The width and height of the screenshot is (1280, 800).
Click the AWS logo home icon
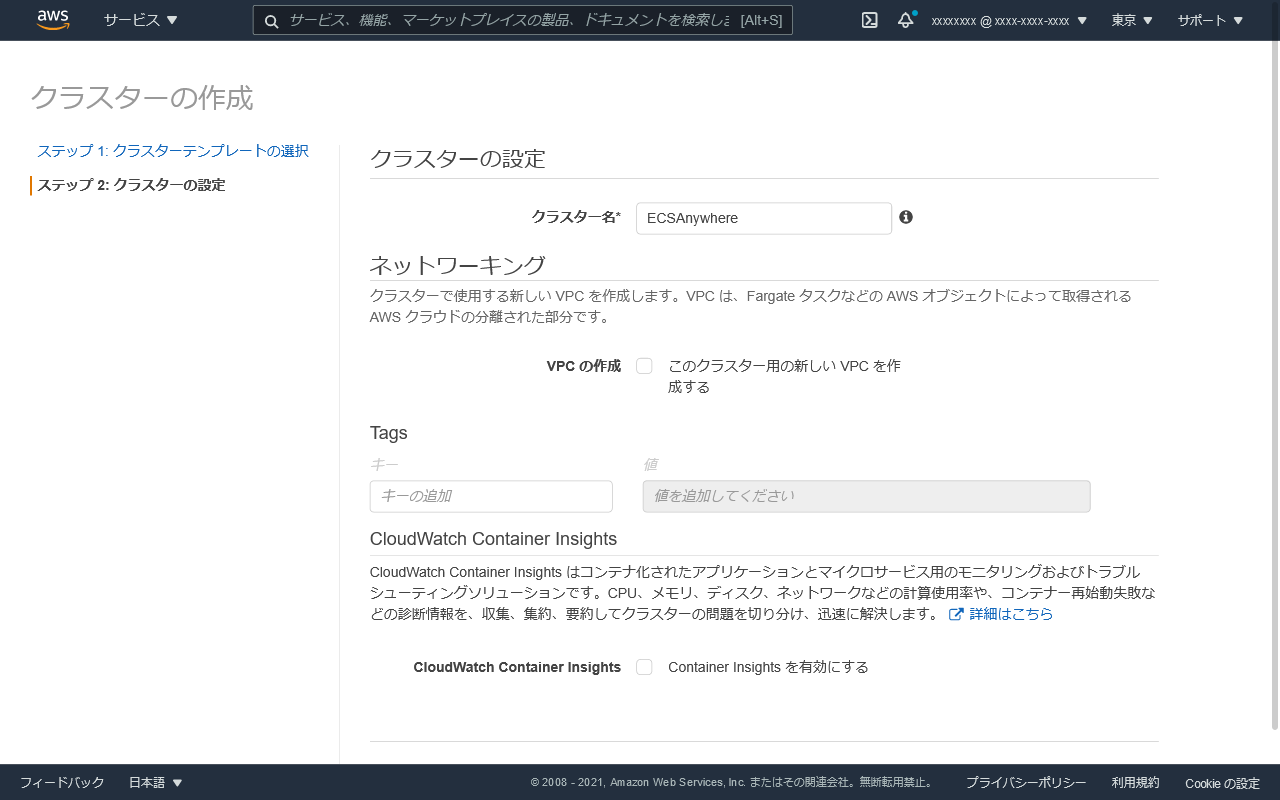tap(52, 20)
